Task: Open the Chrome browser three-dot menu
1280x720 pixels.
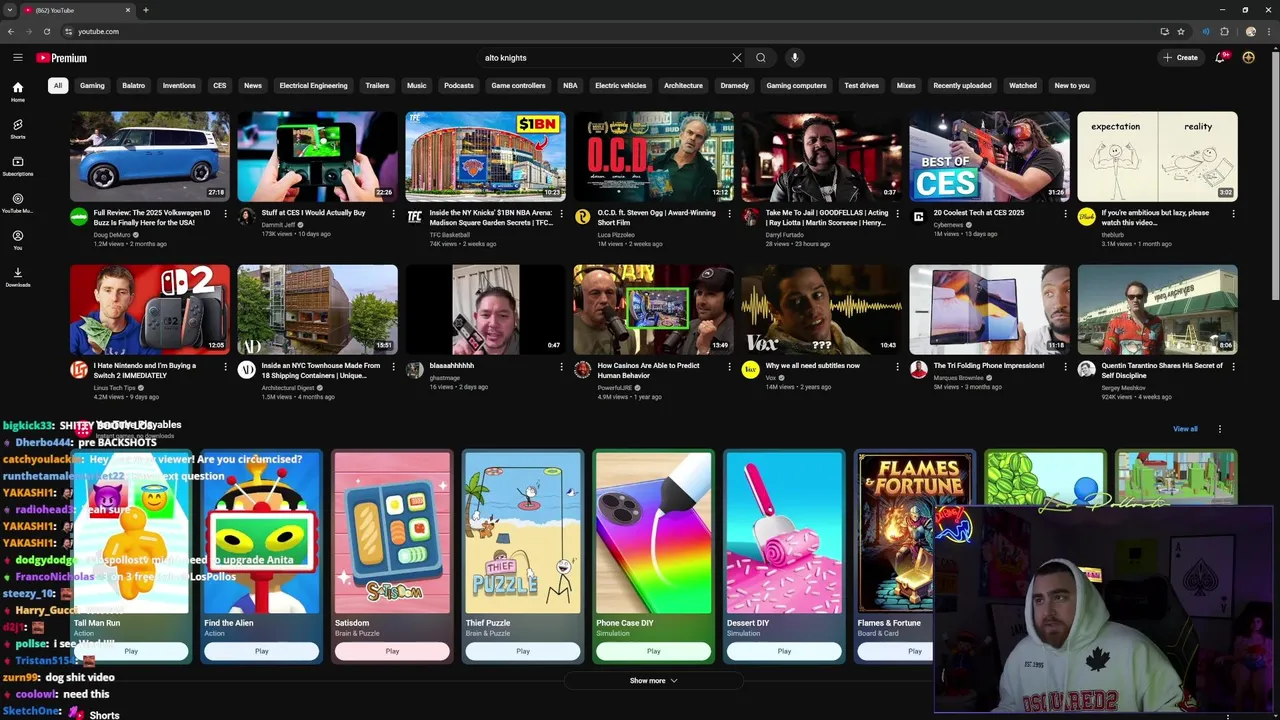Action: 1268,31
